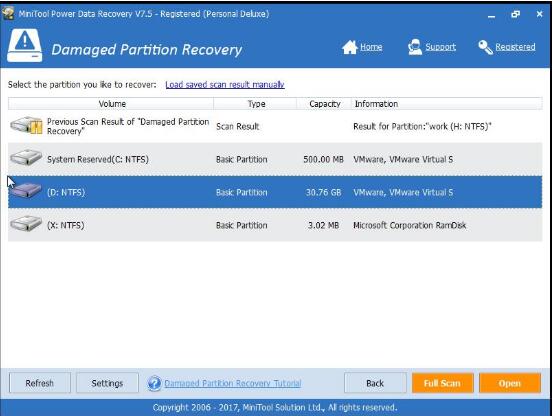Screen dimensions: 552x416
Task: Click 'Result for Partition: work (H: NTFS)' text
Action: [422, 126]
